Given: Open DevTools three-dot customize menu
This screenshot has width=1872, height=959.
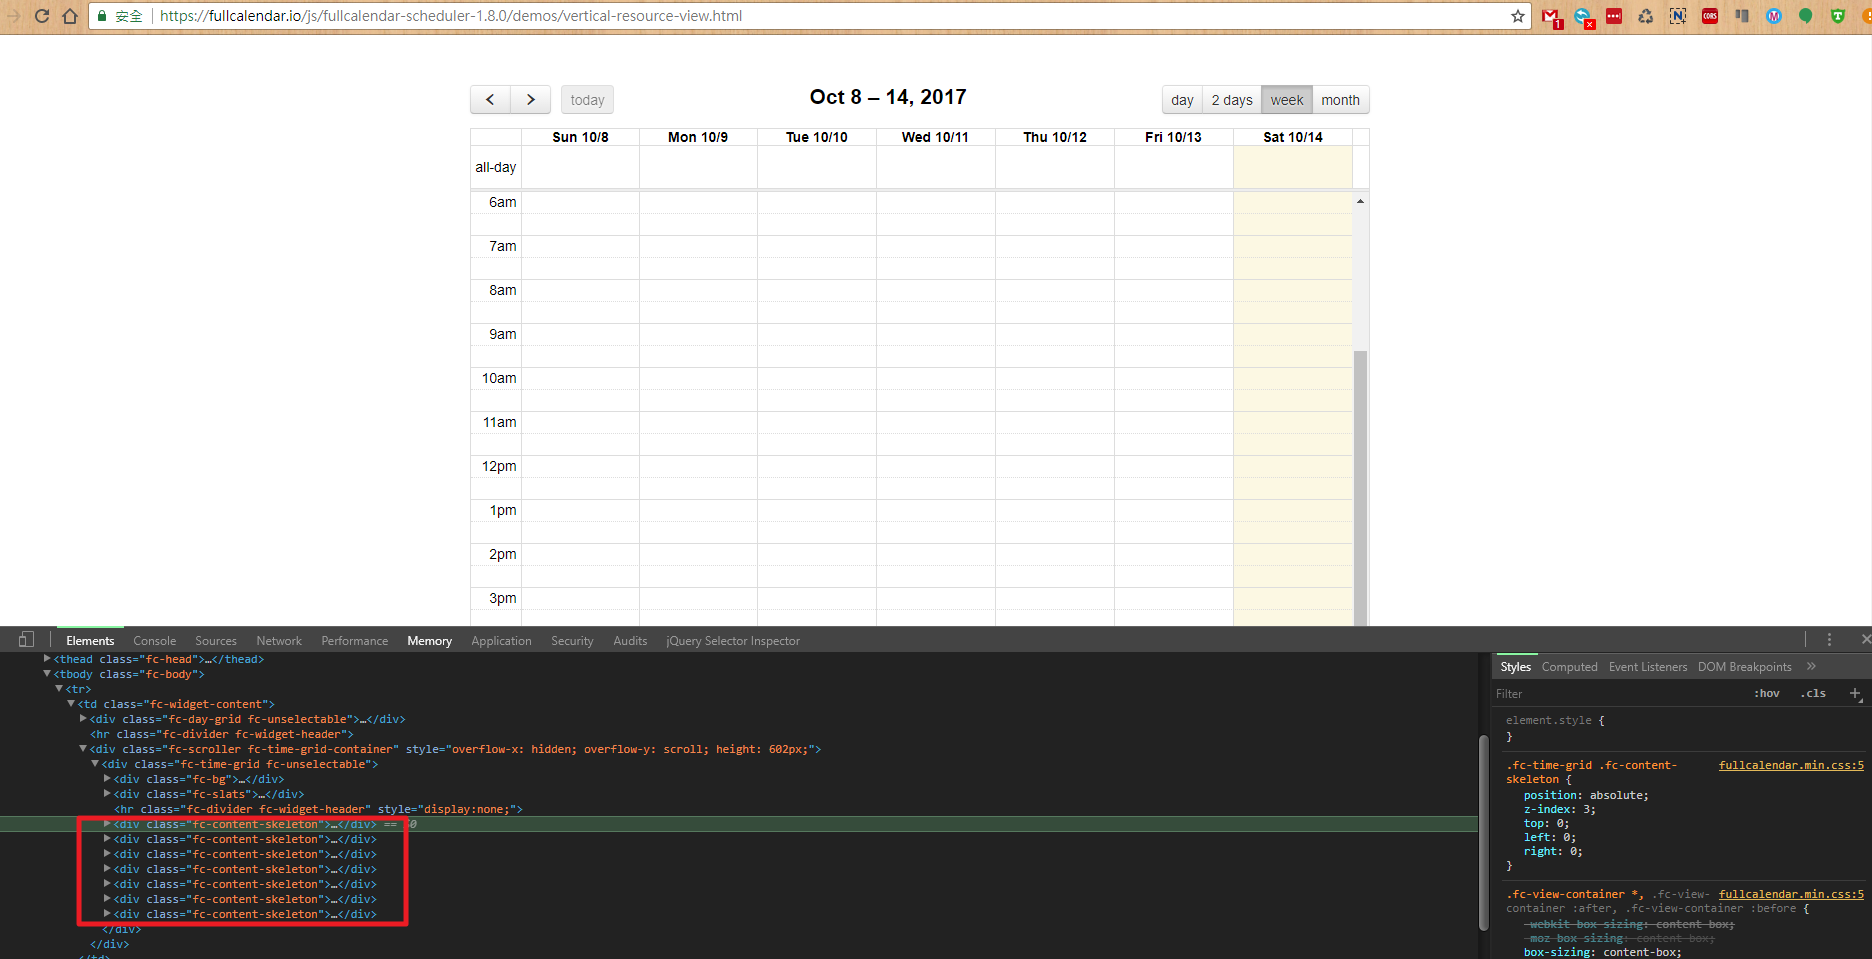Looking at the screenshot, I should [x=1830, y=640].
